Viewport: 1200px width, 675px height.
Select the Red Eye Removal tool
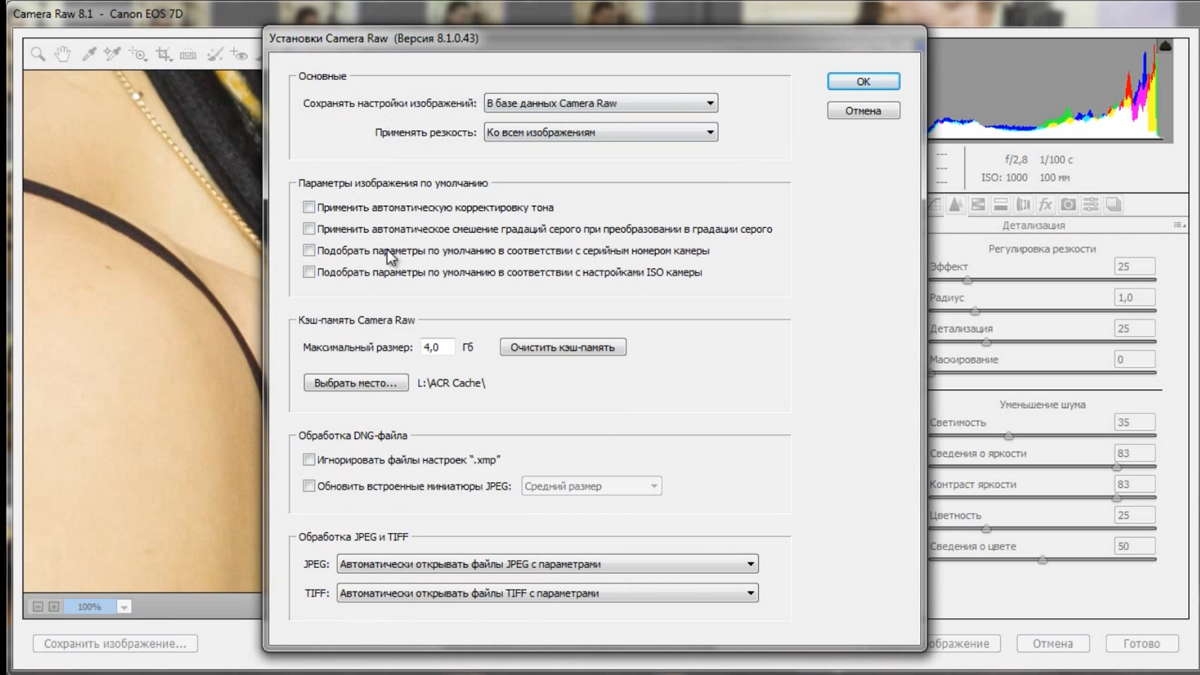click(239, 55)
